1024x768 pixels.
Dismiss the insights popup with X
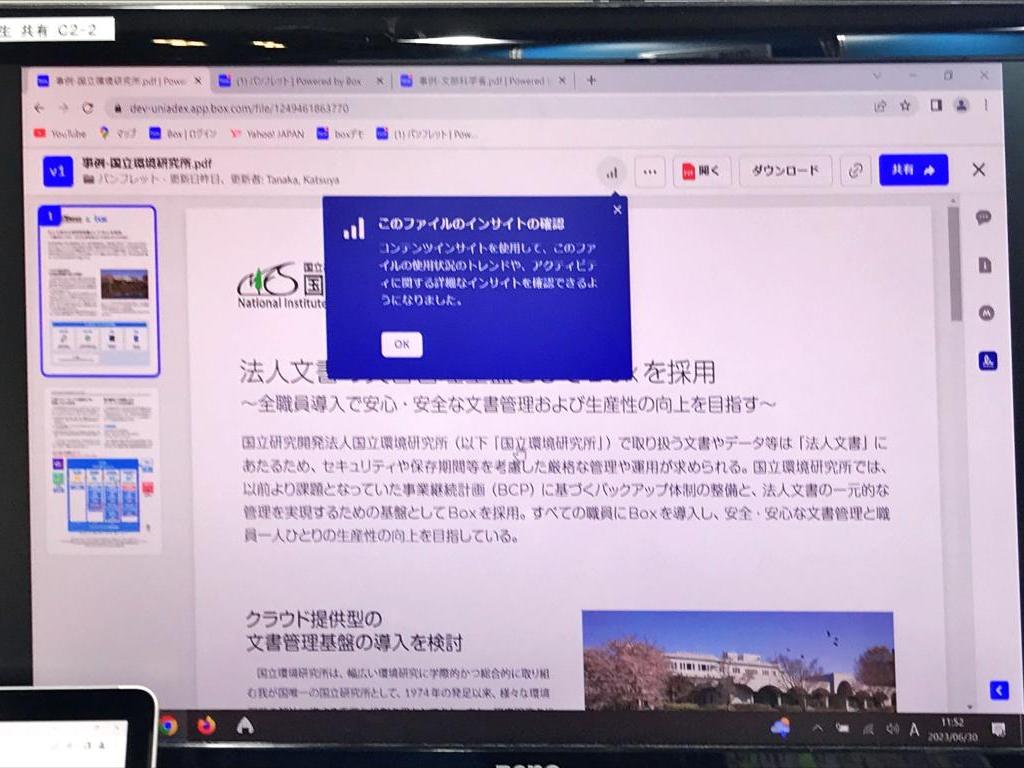(617, 210)
